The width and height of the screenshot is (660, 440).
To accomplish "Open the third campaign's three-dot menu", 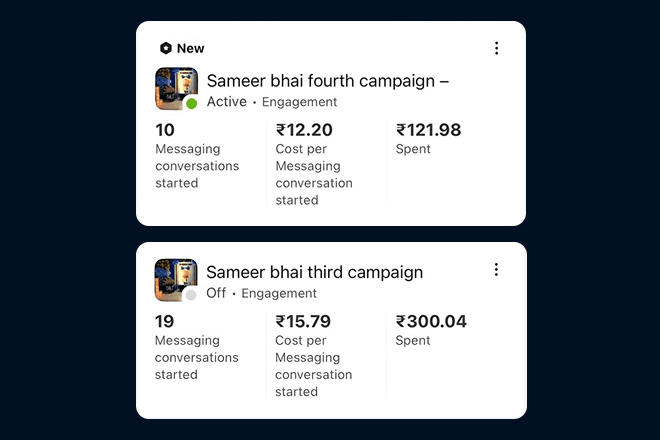I will tap(497, 269).
